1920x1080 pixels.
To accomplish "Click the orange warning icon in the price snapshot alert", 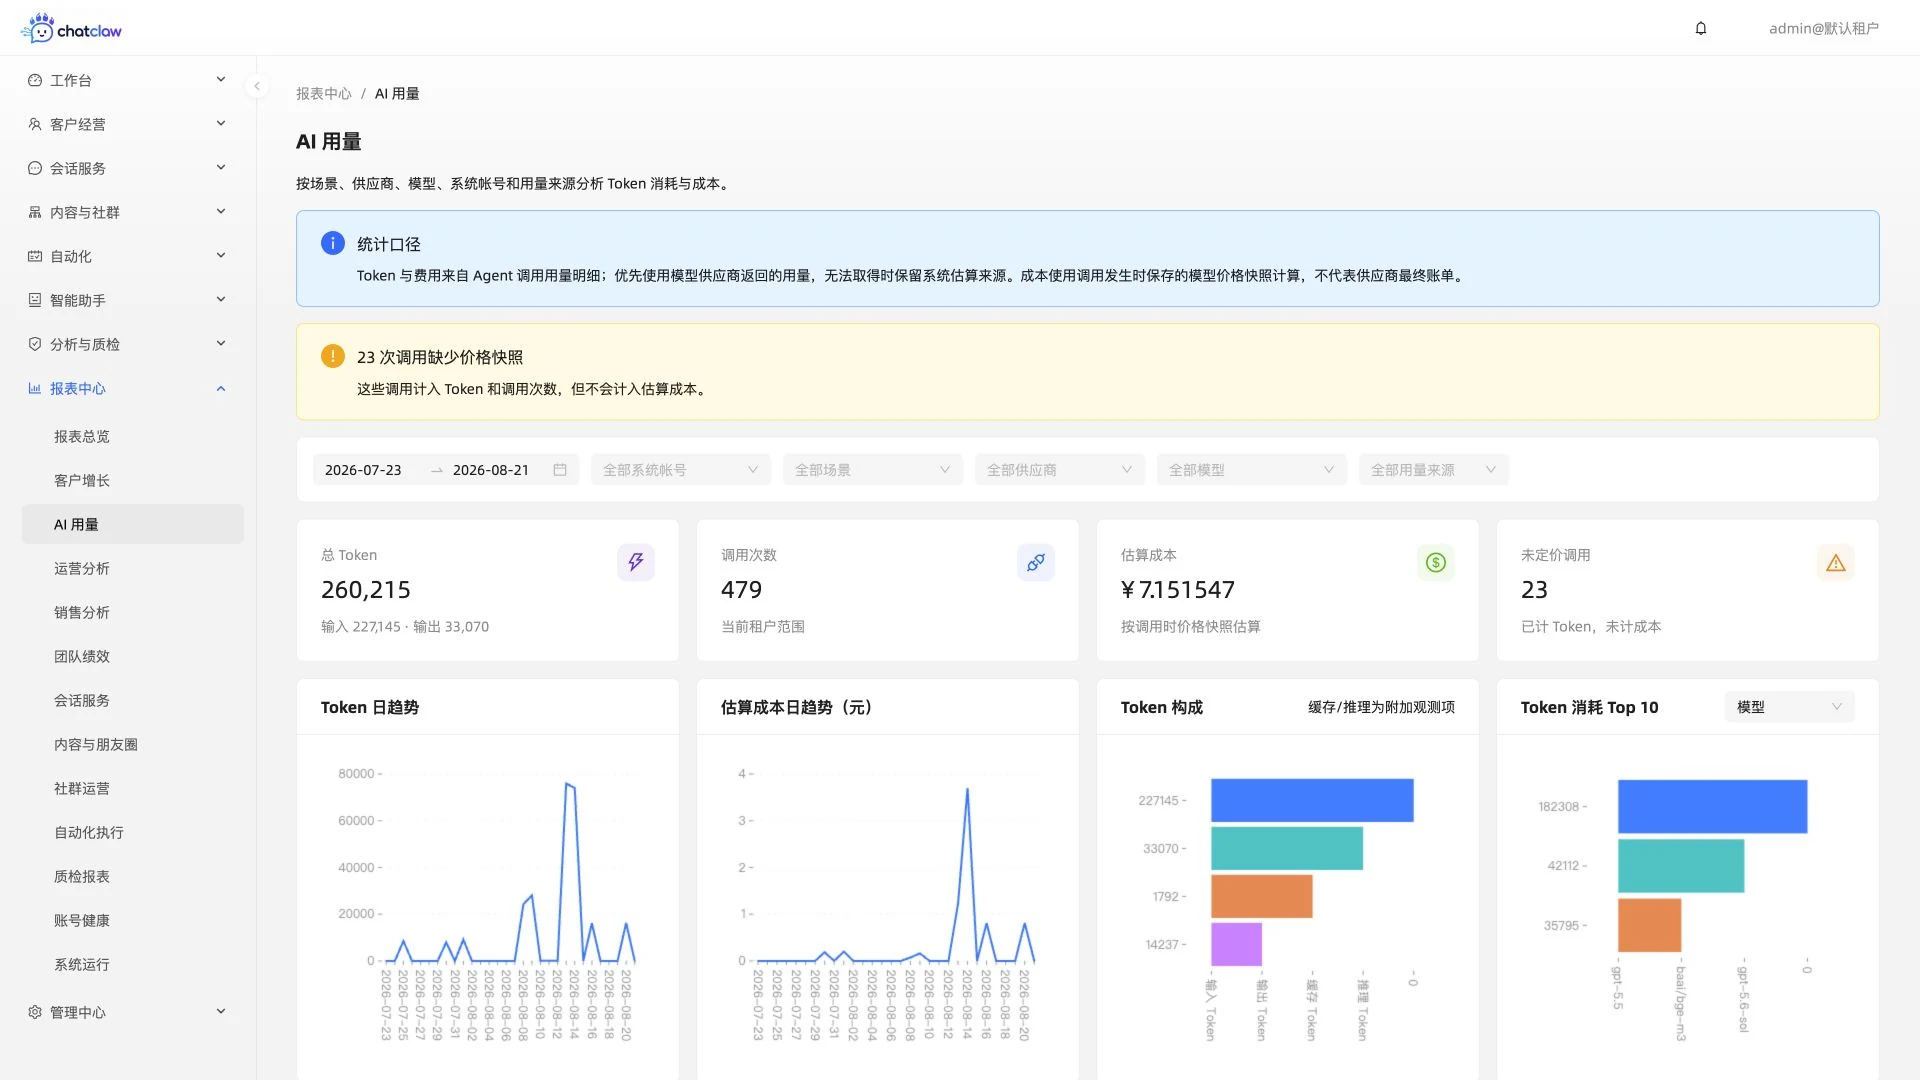I will pos(333,356).
